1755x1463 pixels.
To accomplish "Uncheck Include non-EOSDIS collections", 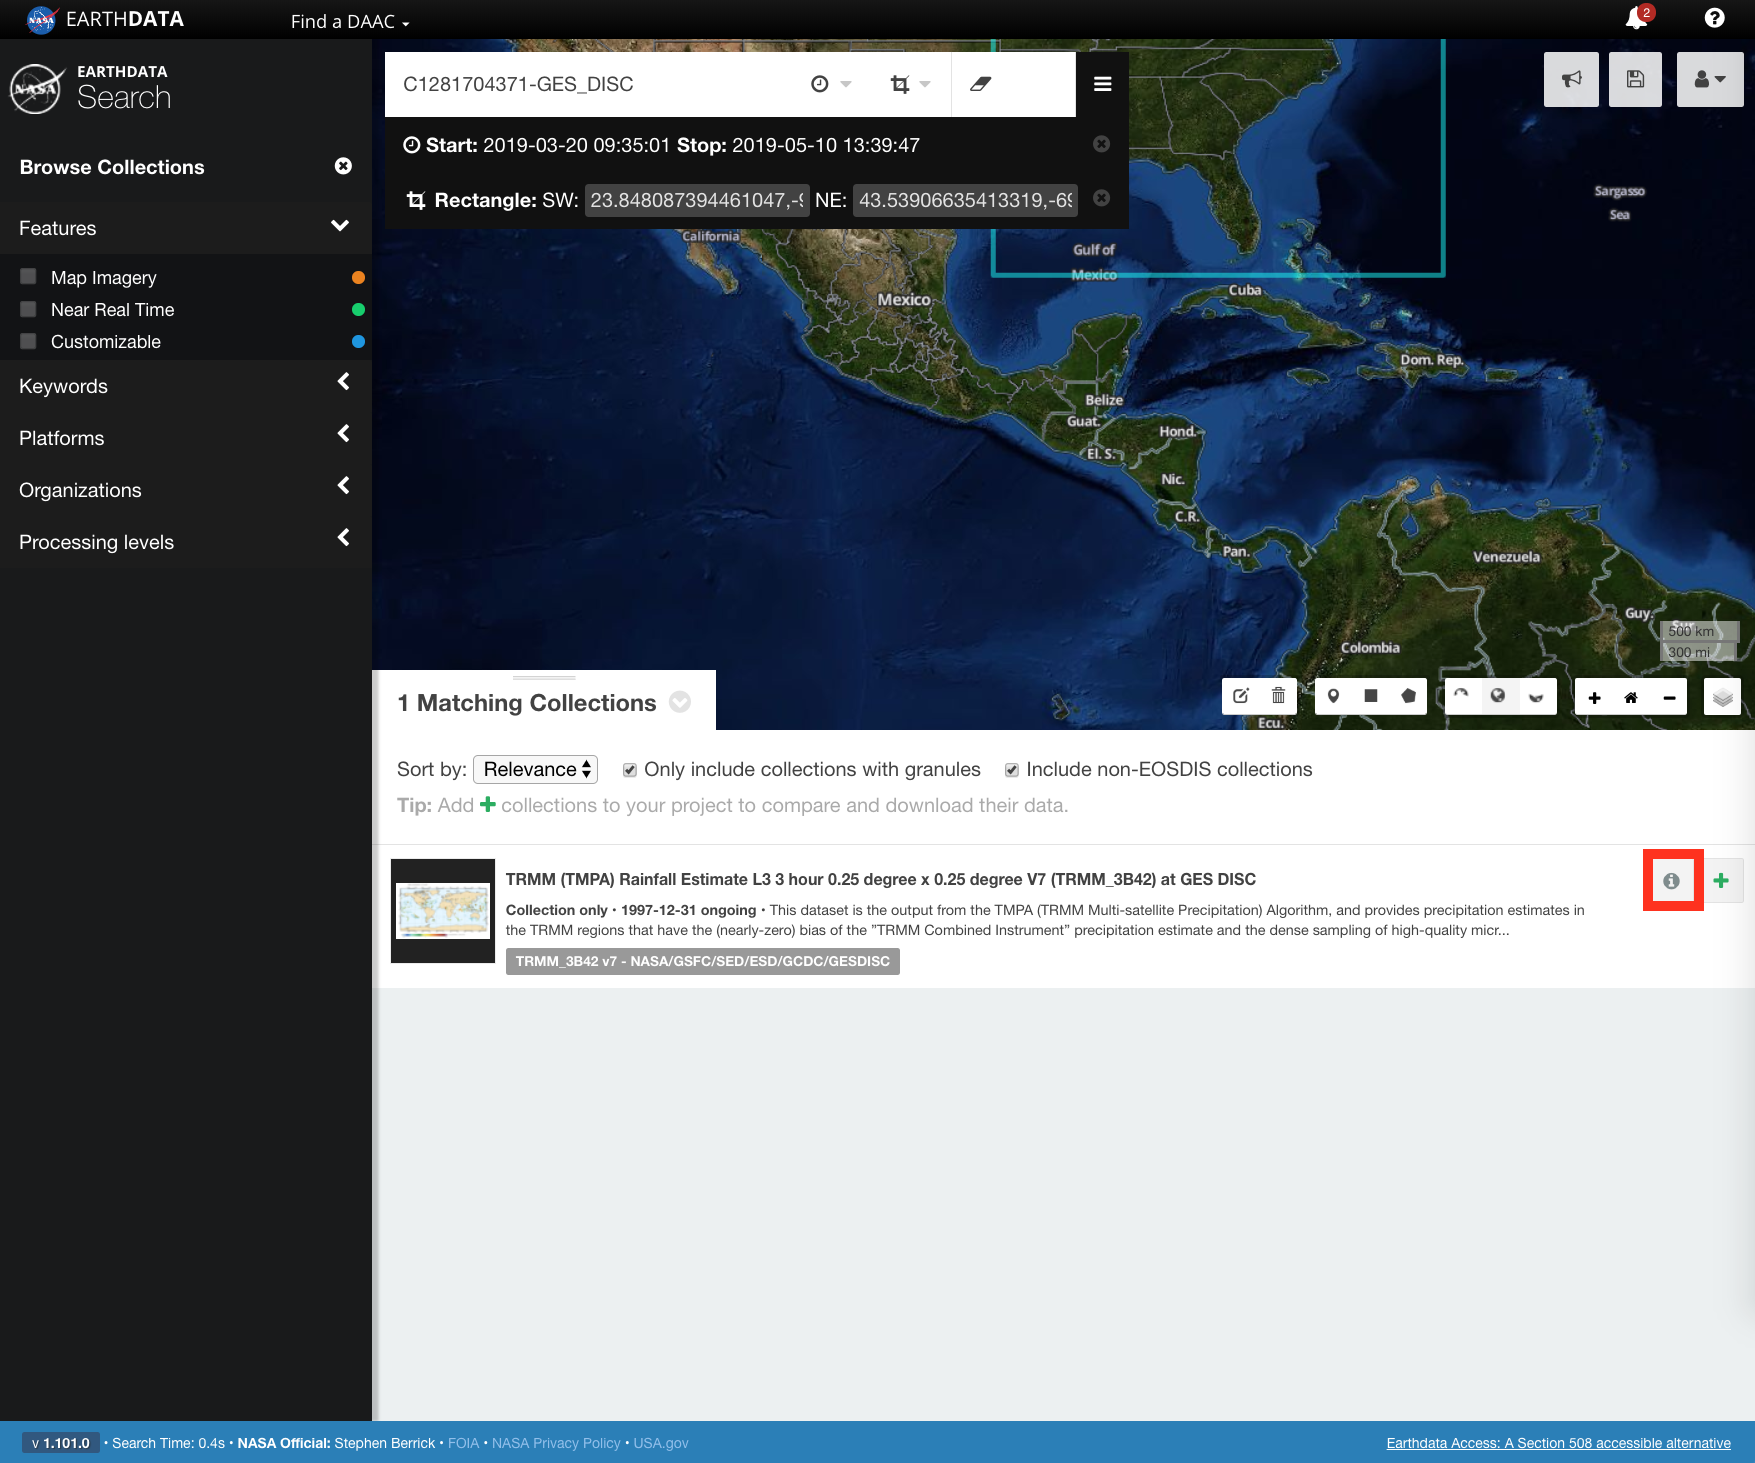I will pyautogui.click(x=1012, y=770).
